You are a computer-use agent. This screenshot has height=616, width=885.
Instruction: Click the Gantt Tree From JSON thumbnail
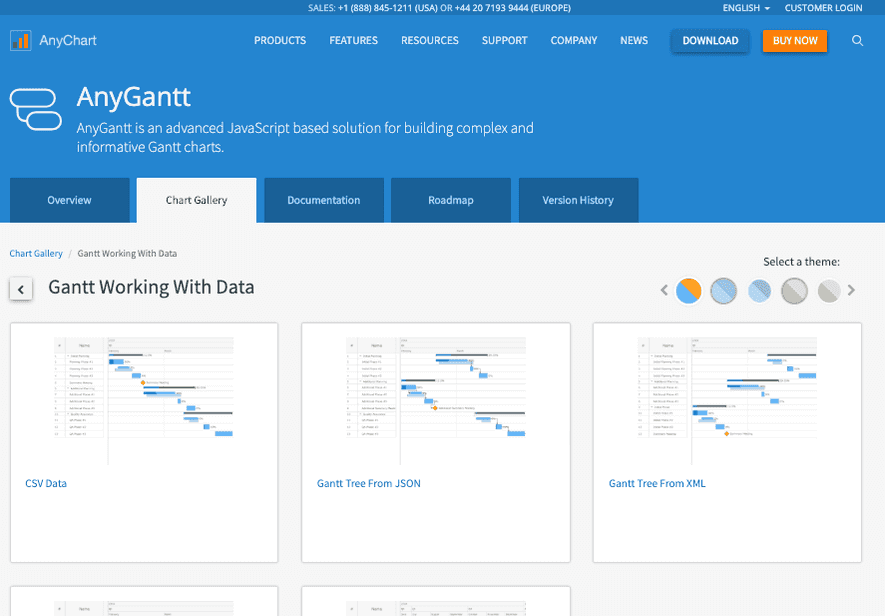click(435, 396)
